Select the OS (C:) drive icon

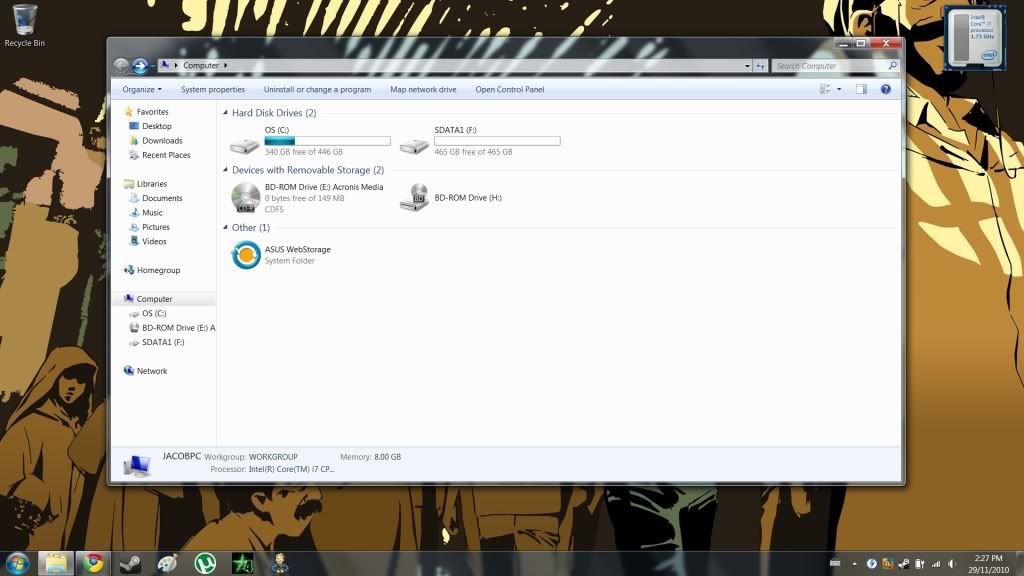click(245, 144)
